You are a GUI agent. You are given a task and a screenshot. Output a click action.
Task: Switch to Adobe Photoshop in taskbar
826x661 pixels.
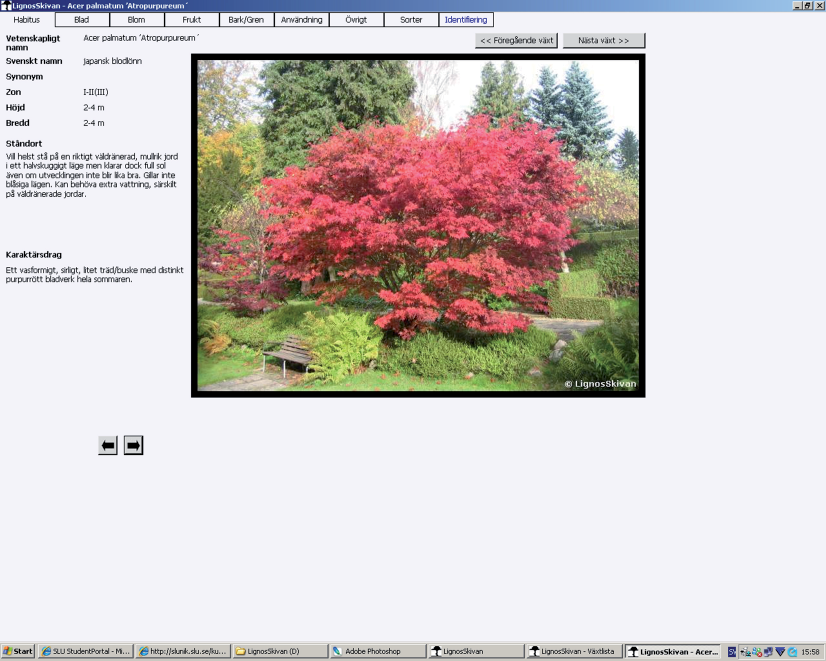click(x=377, y=652)
